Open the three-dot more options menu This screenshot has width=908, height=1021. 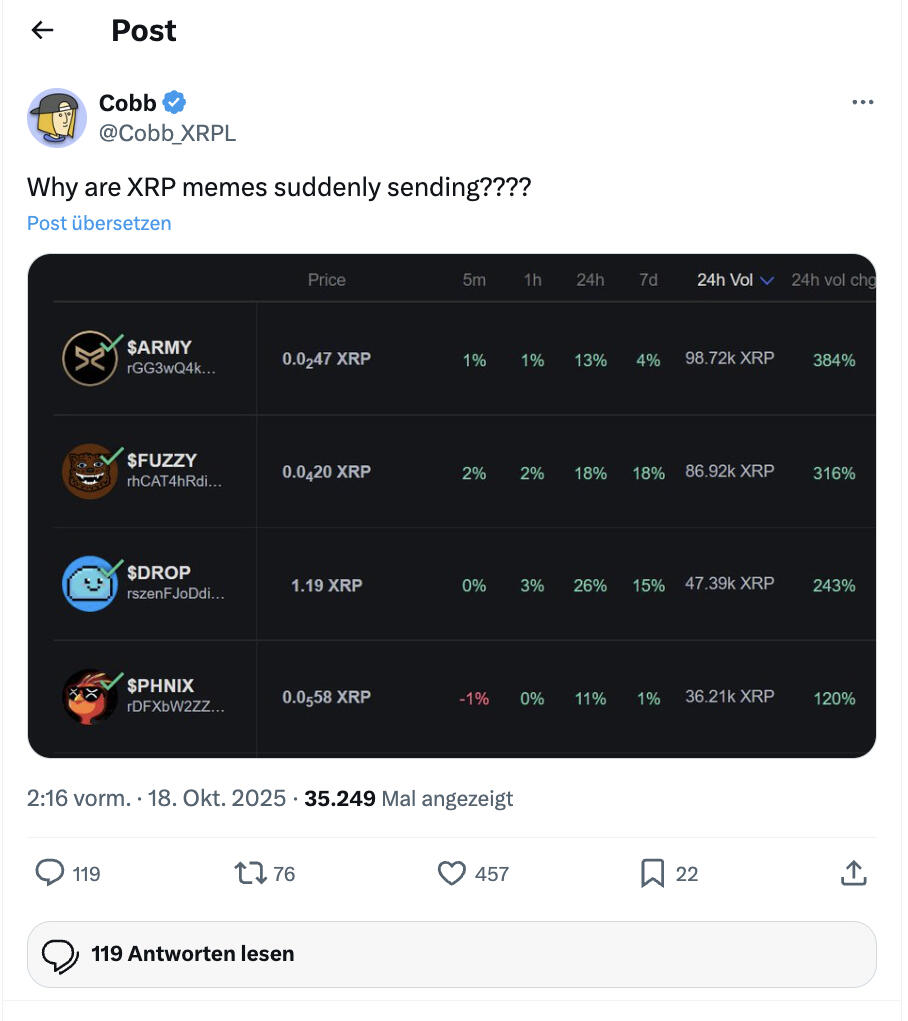[x=862, y=102]
